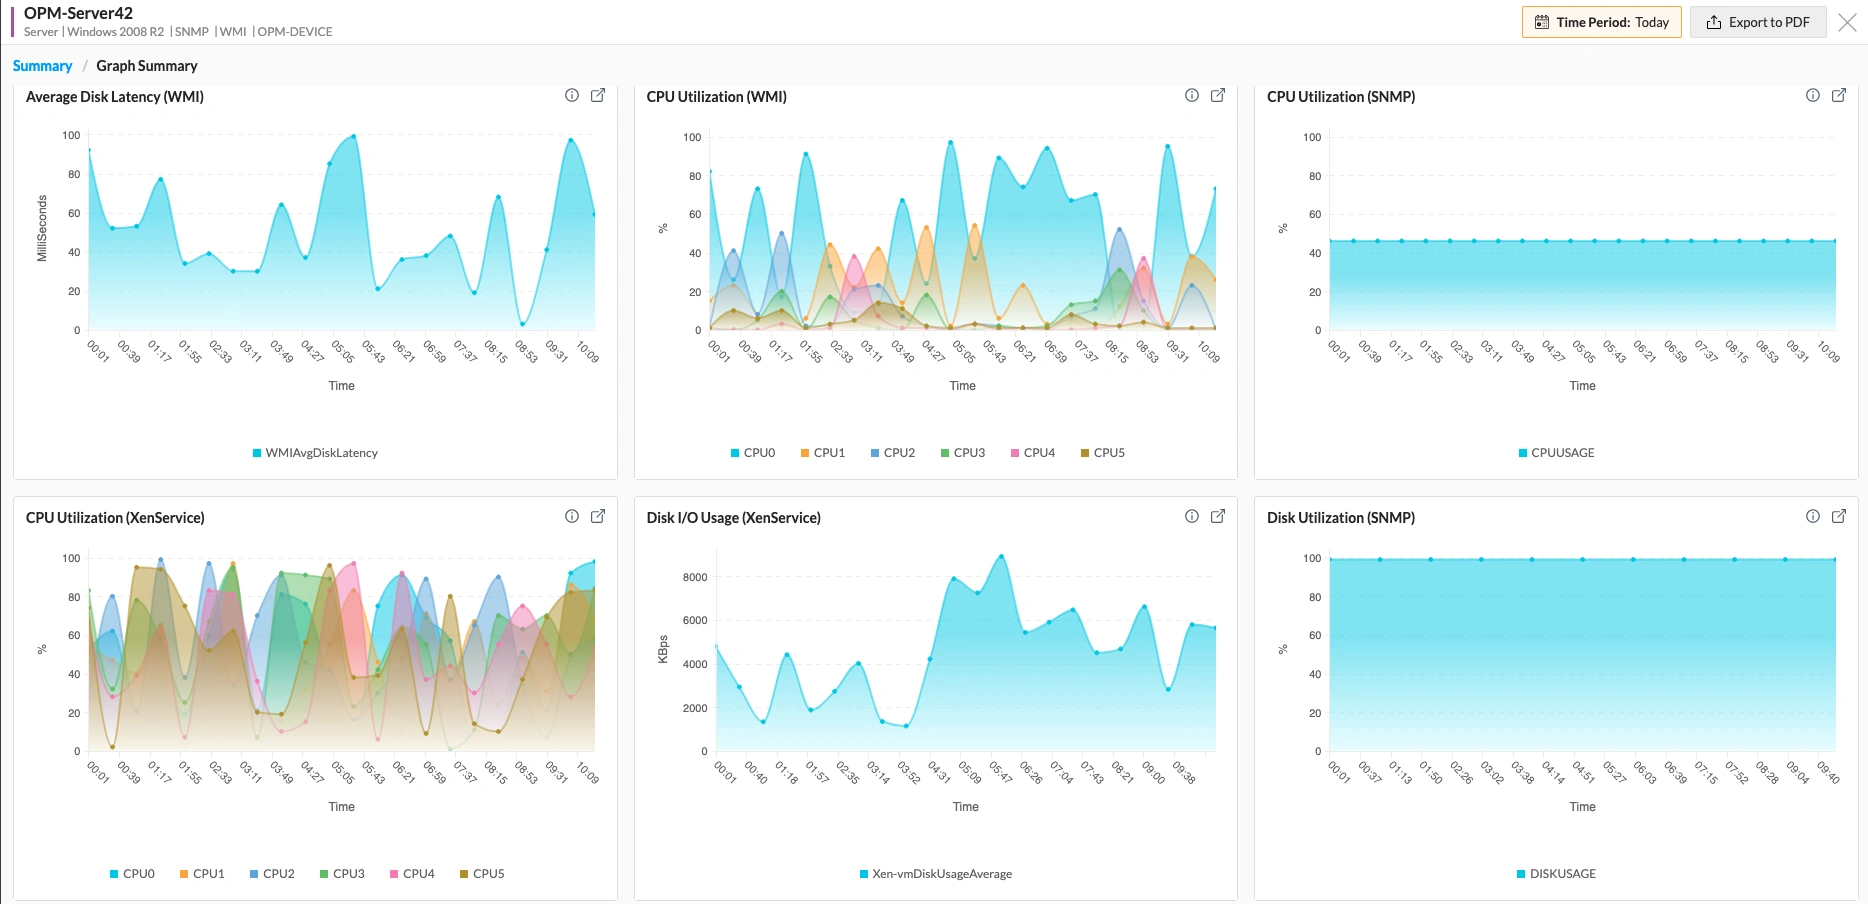Close the OPM-Server42 device view
The height and width of the screenshot is (904, 1868).
(1847, 22)
